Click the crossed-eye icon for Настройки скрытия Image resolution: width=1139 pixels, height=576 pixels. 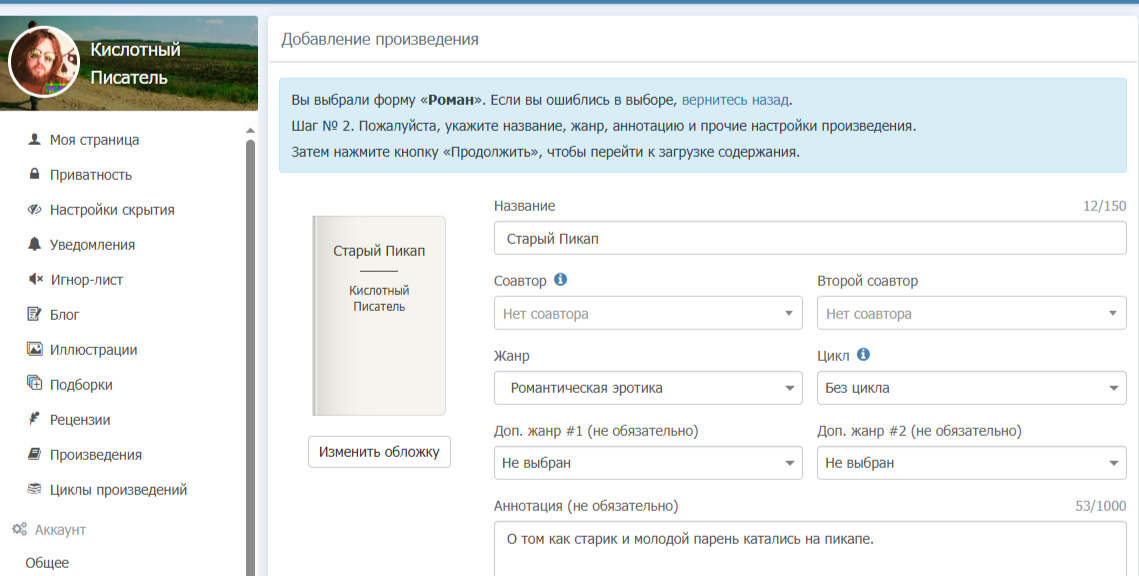point(34,210)
